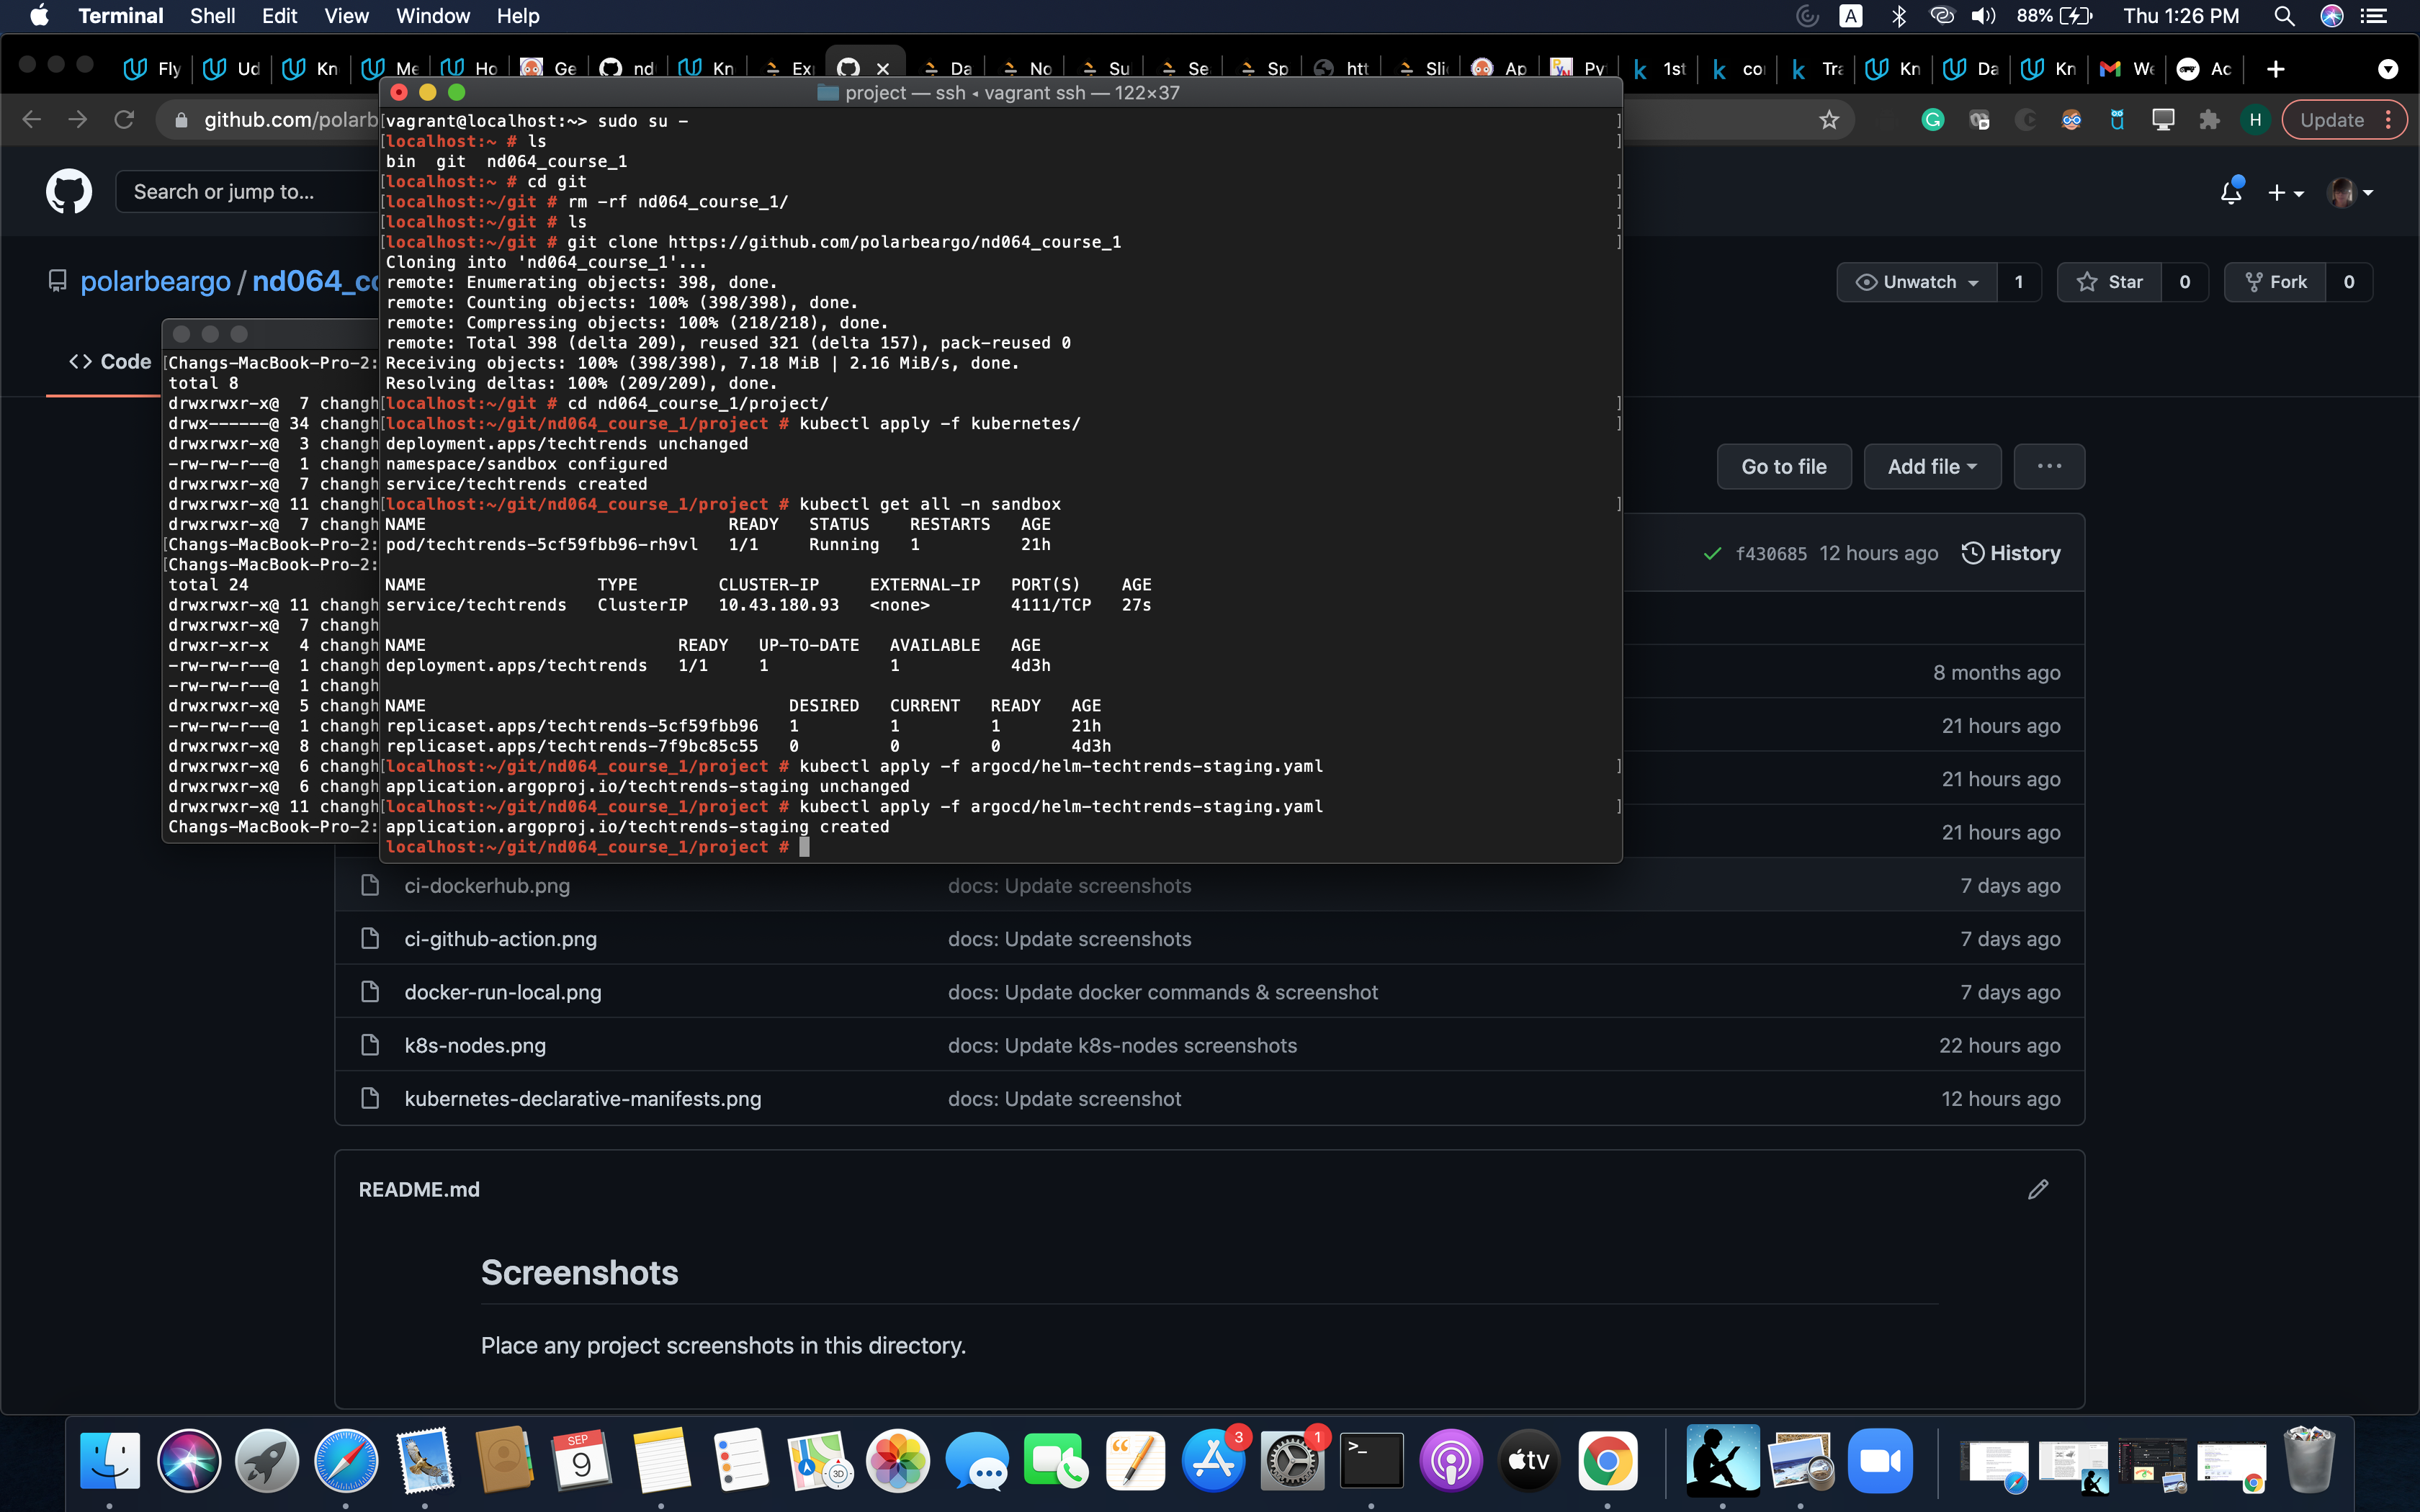The image size is (2420, 1512).
Task: Reload the GitHub page
Action: [x=124, y=120]
